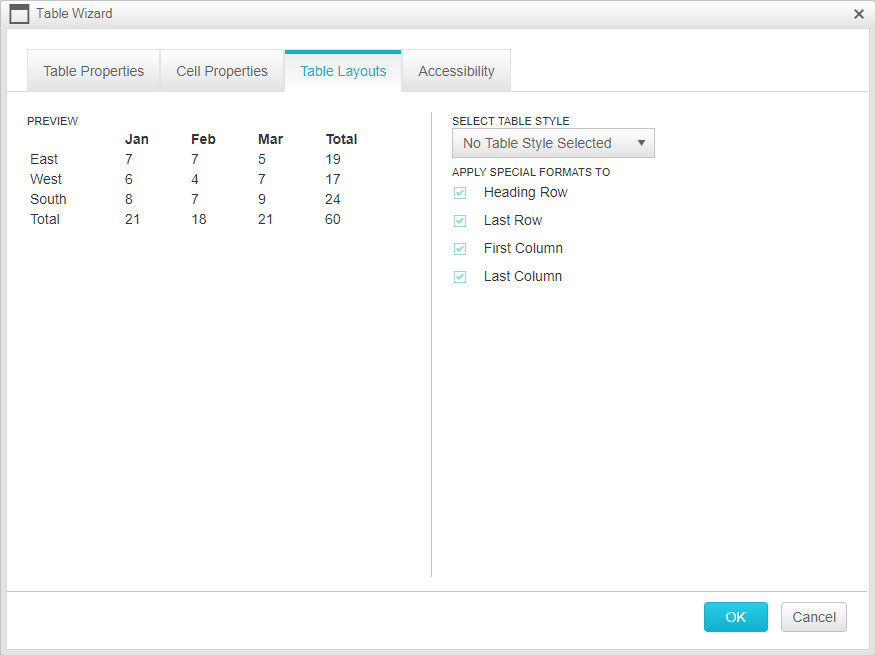Viewport: 875px width, 655px height.
Task: Click the Jan column header in preview
Action: coord(136,139)
